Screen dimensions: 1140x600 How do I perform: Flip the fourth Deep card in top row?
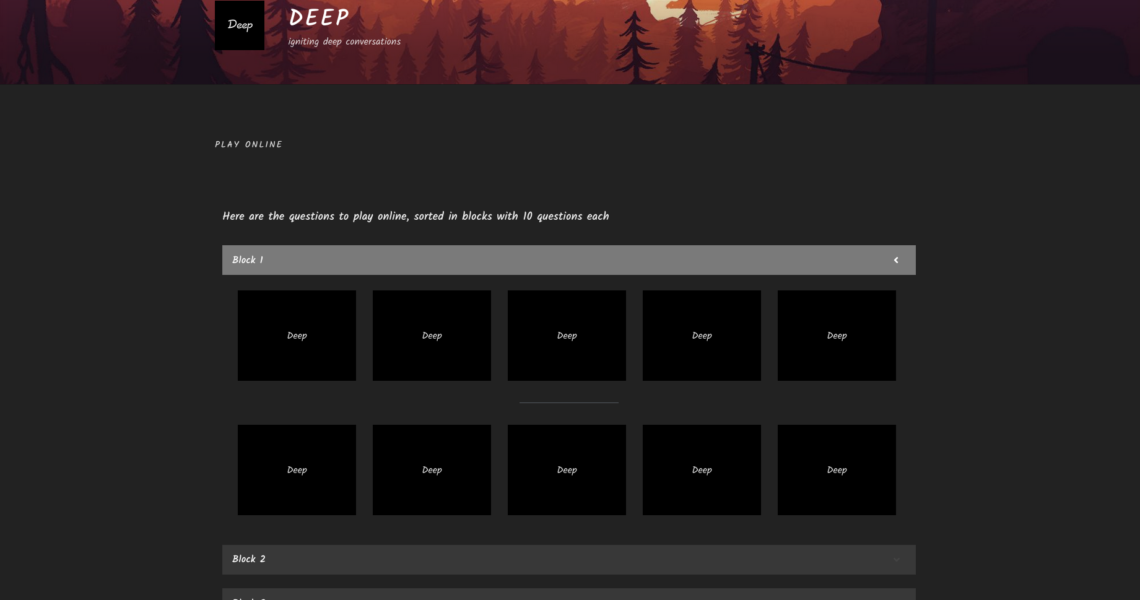click(x=702, y=335)
